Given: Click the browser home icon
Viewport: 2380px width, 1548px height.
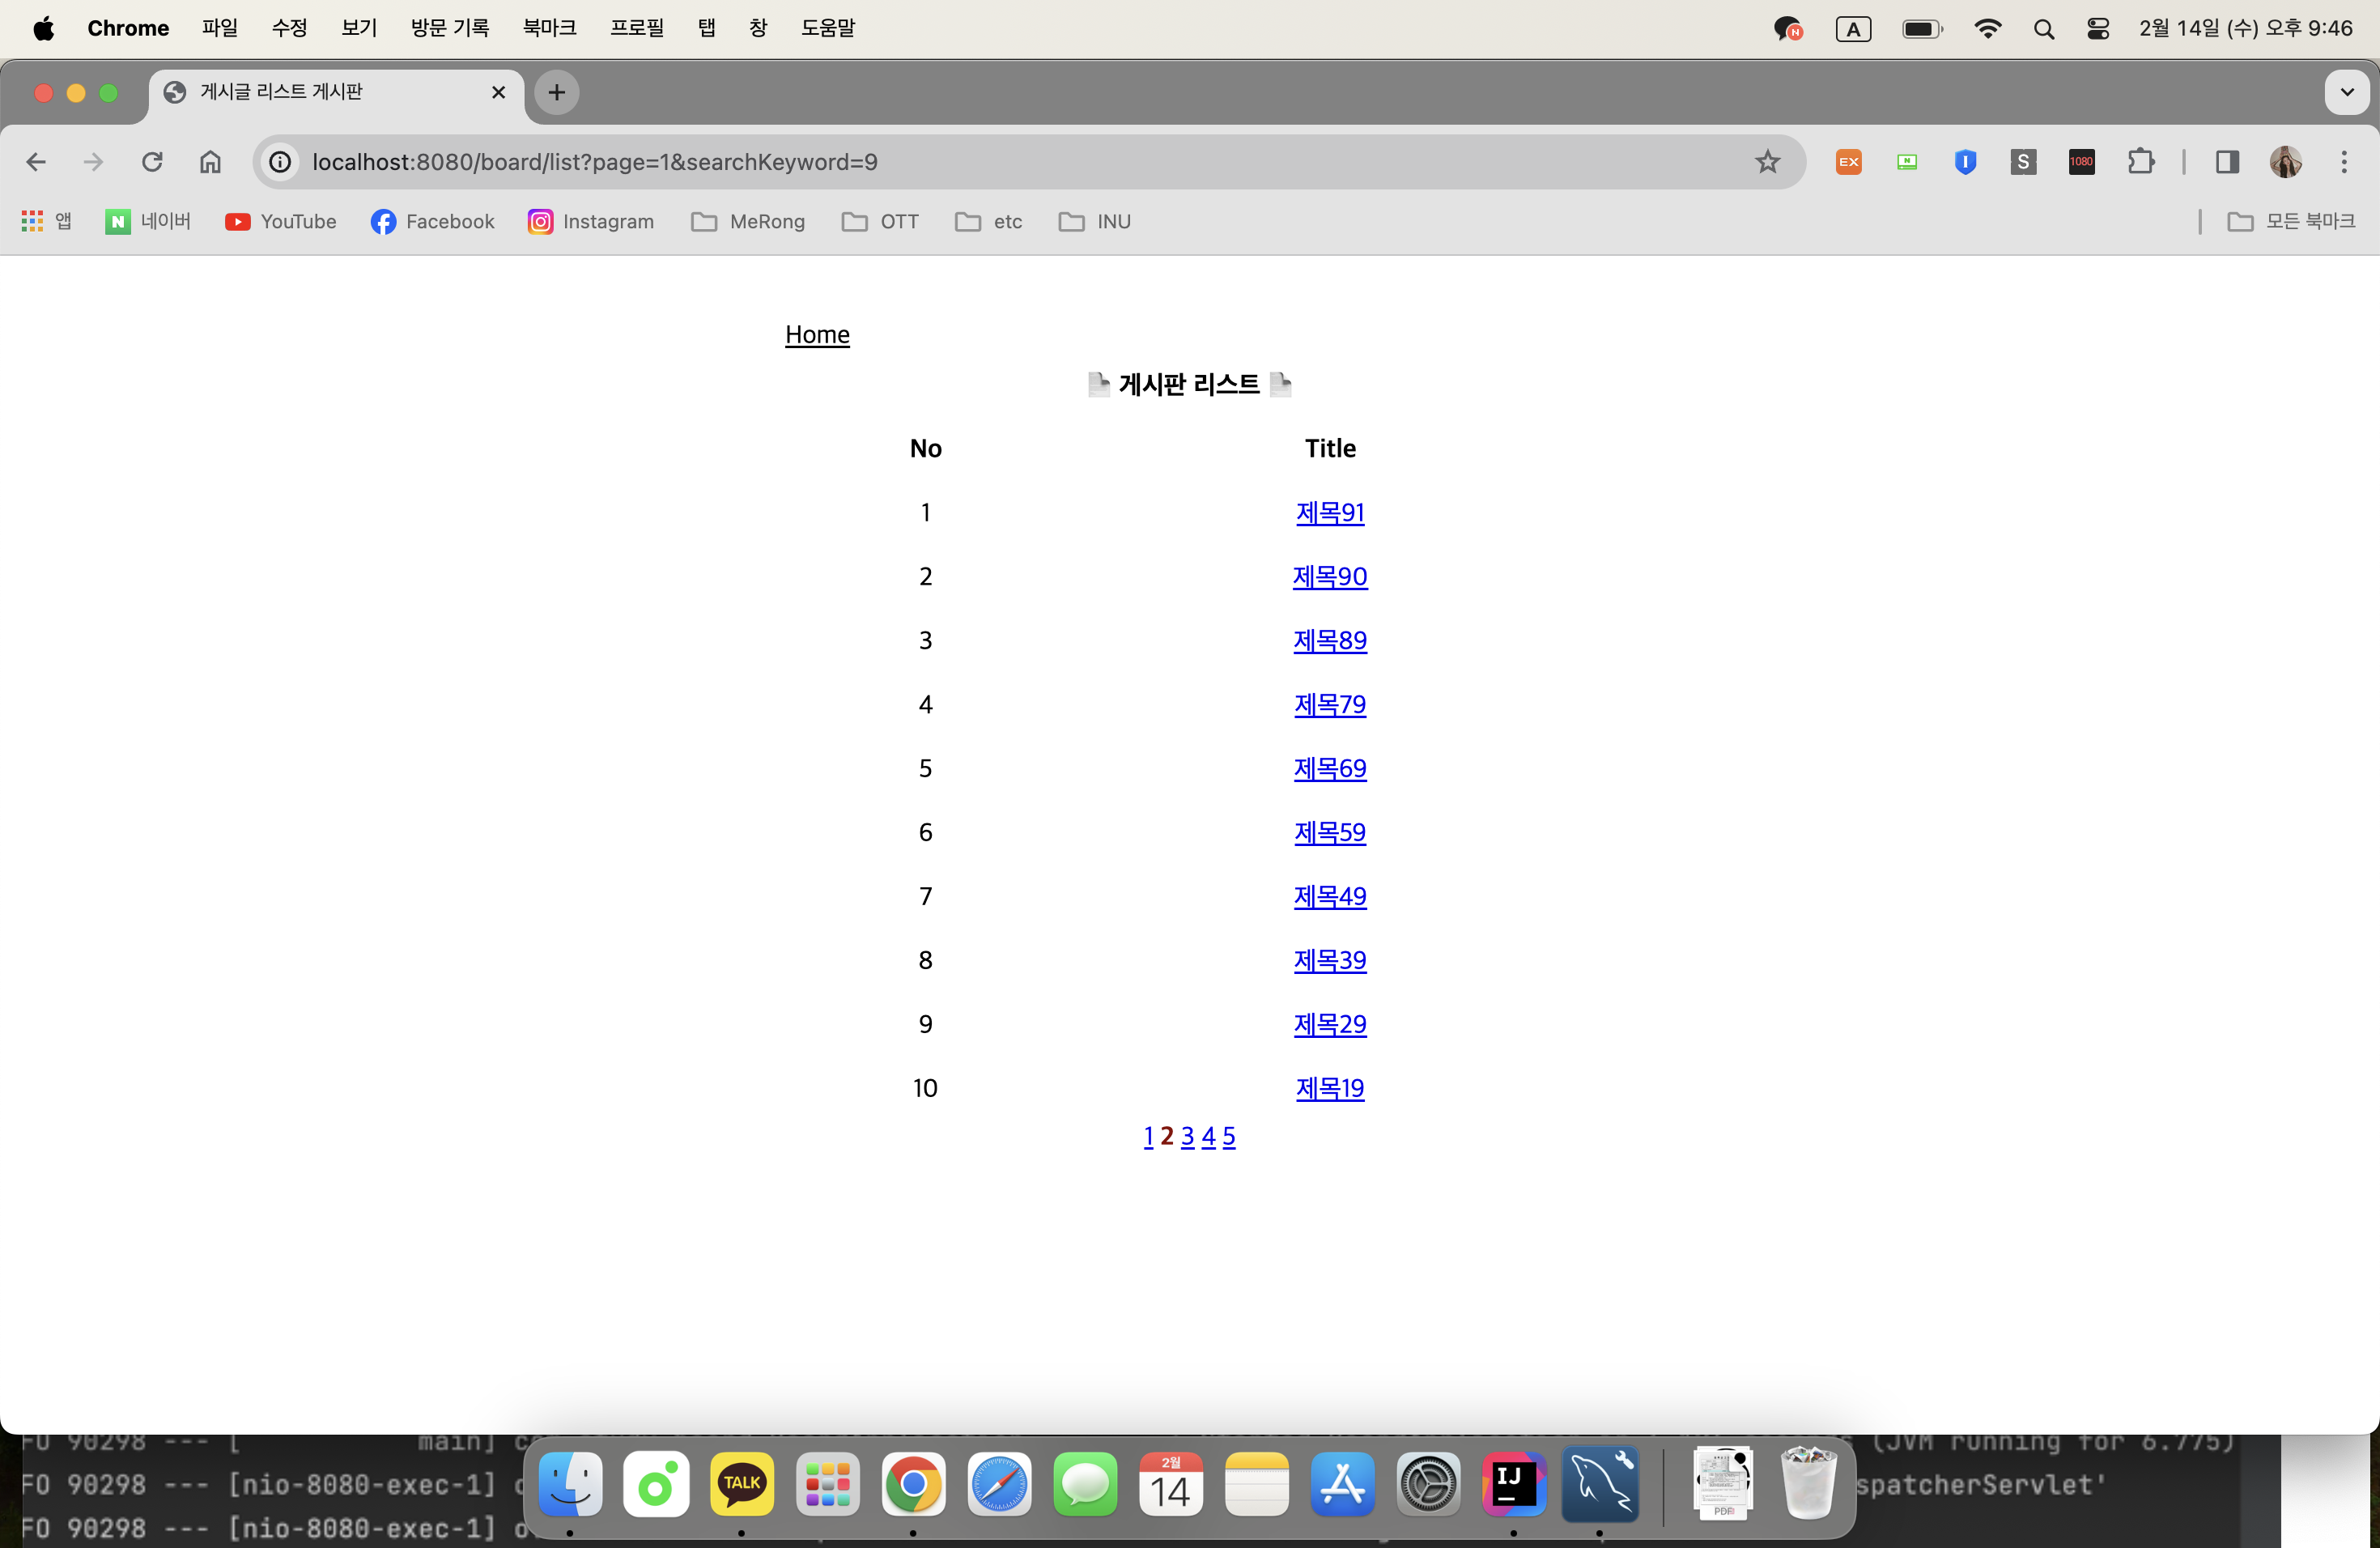Looking at the screenshot, I should click(210, 162).
